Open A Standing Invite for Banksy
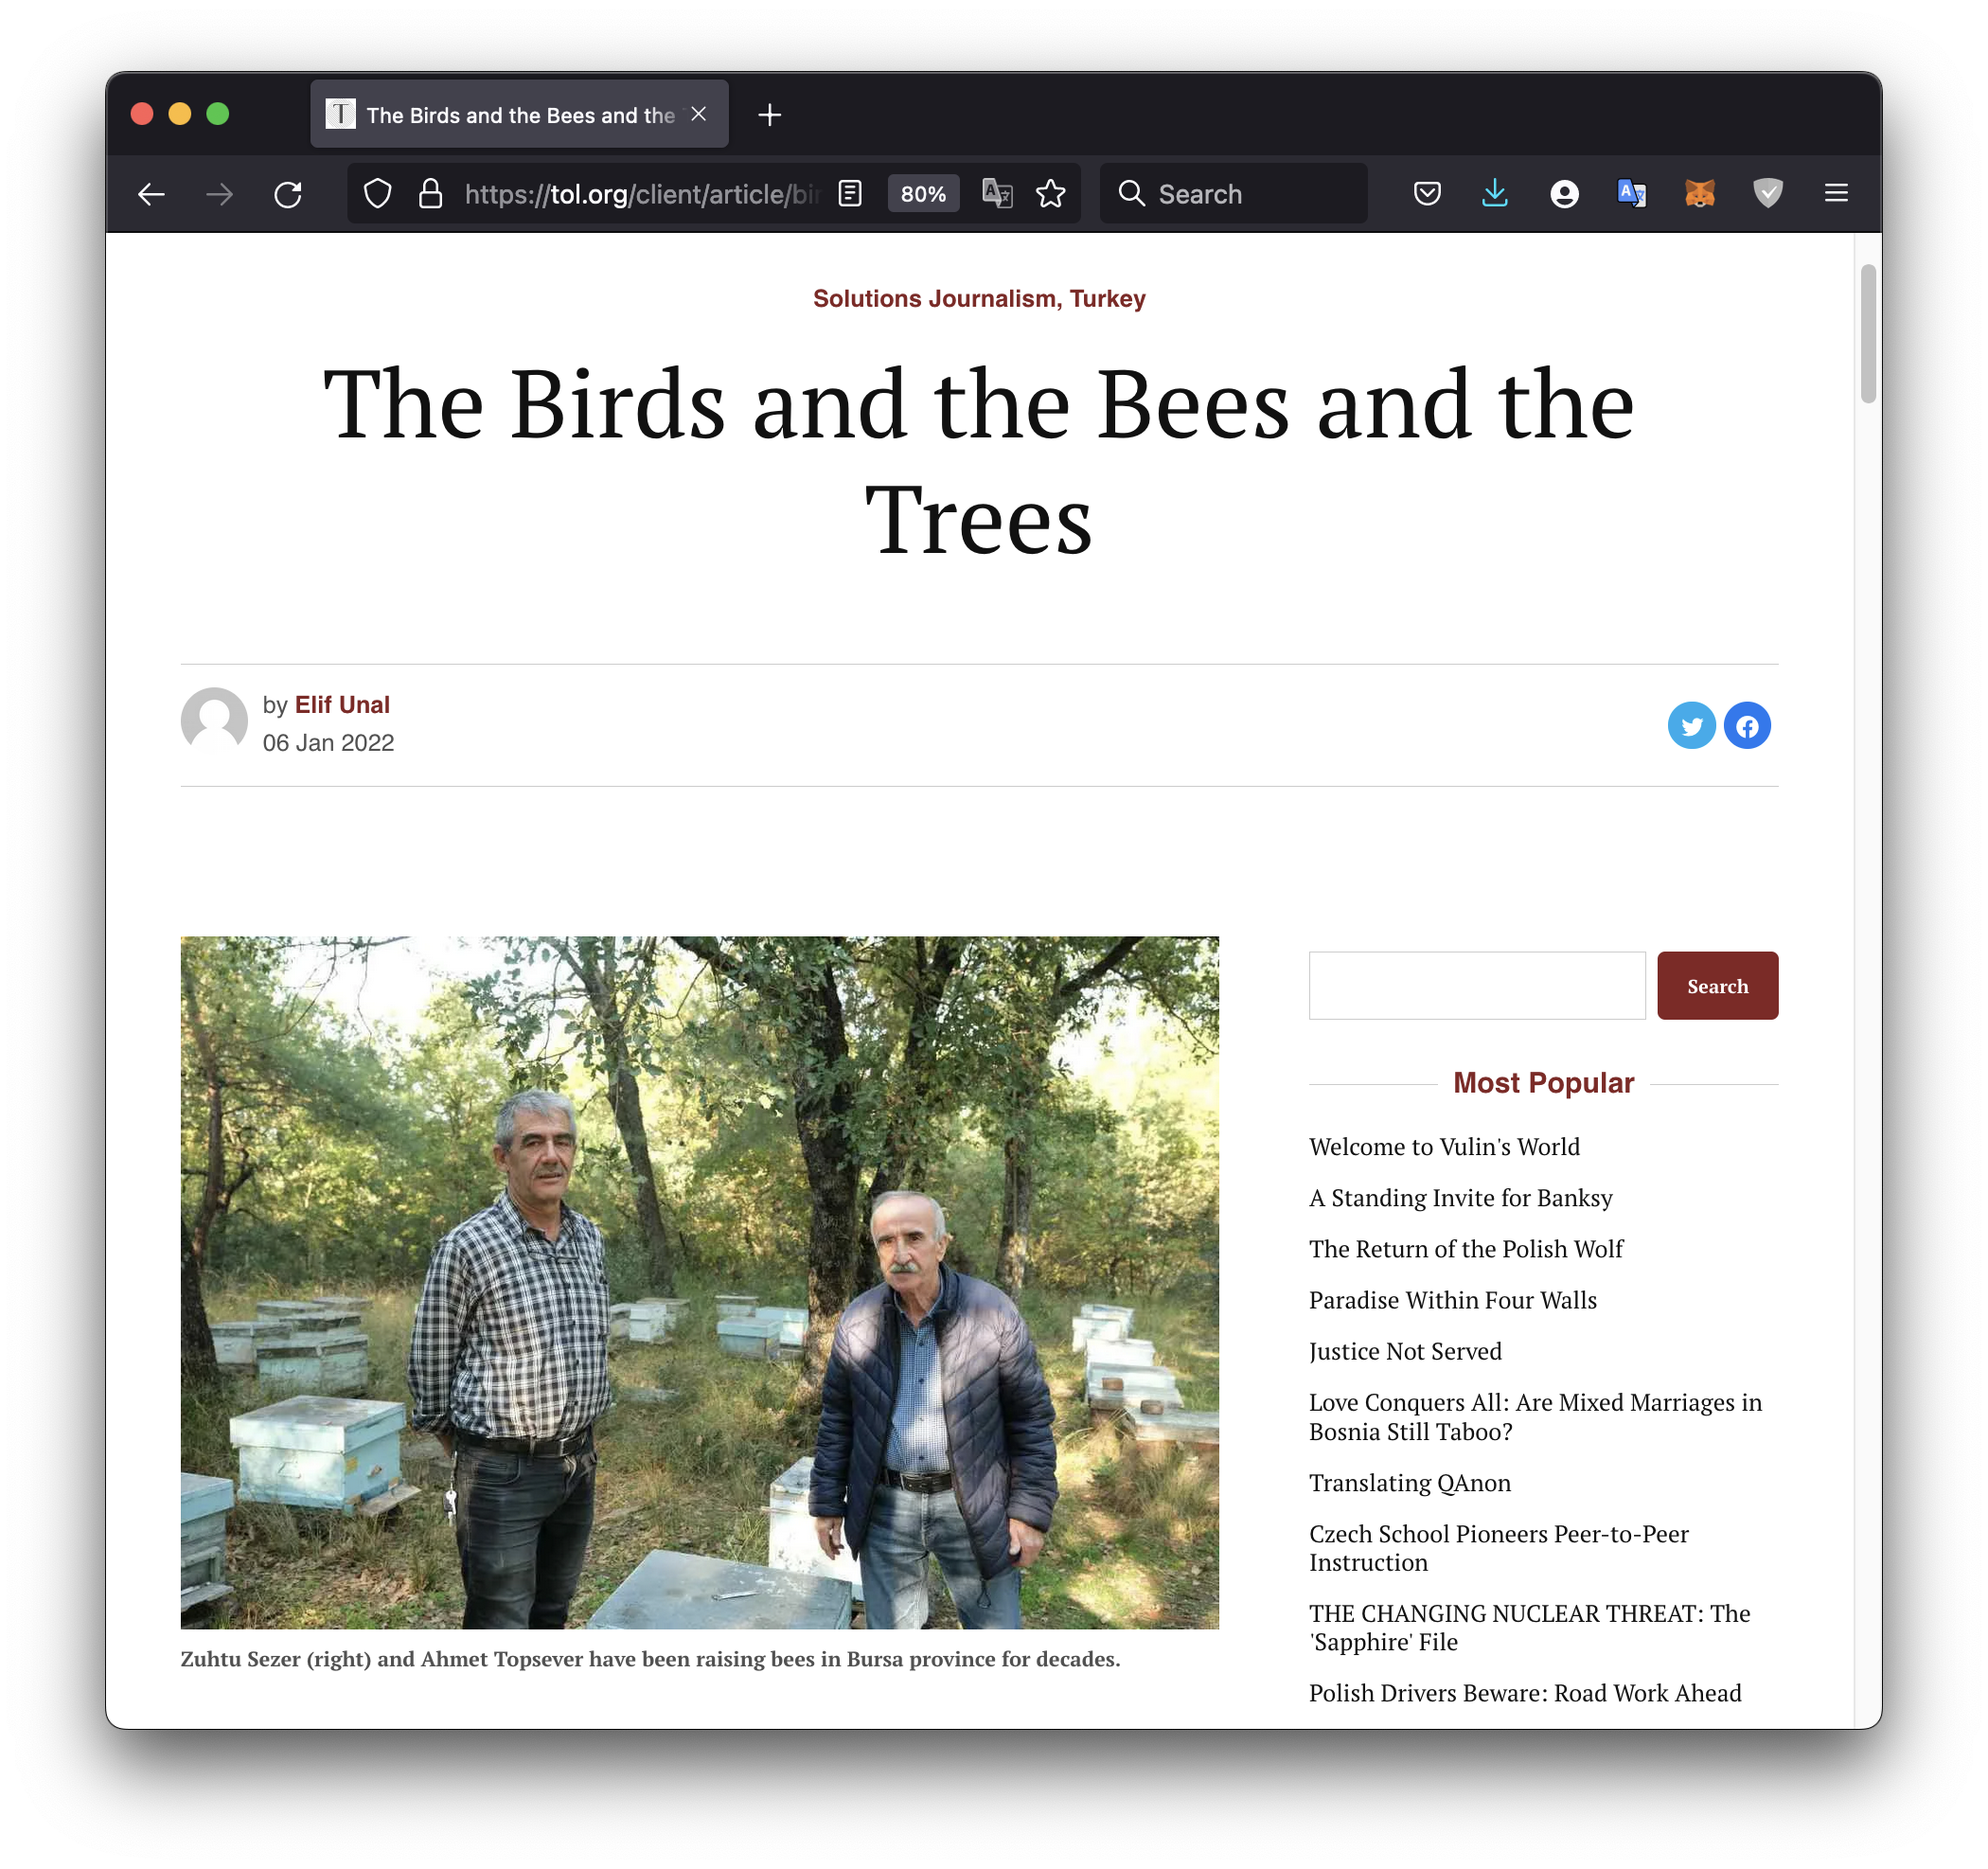Screen dimensions: 1988x1869 pos(1461,1198)
